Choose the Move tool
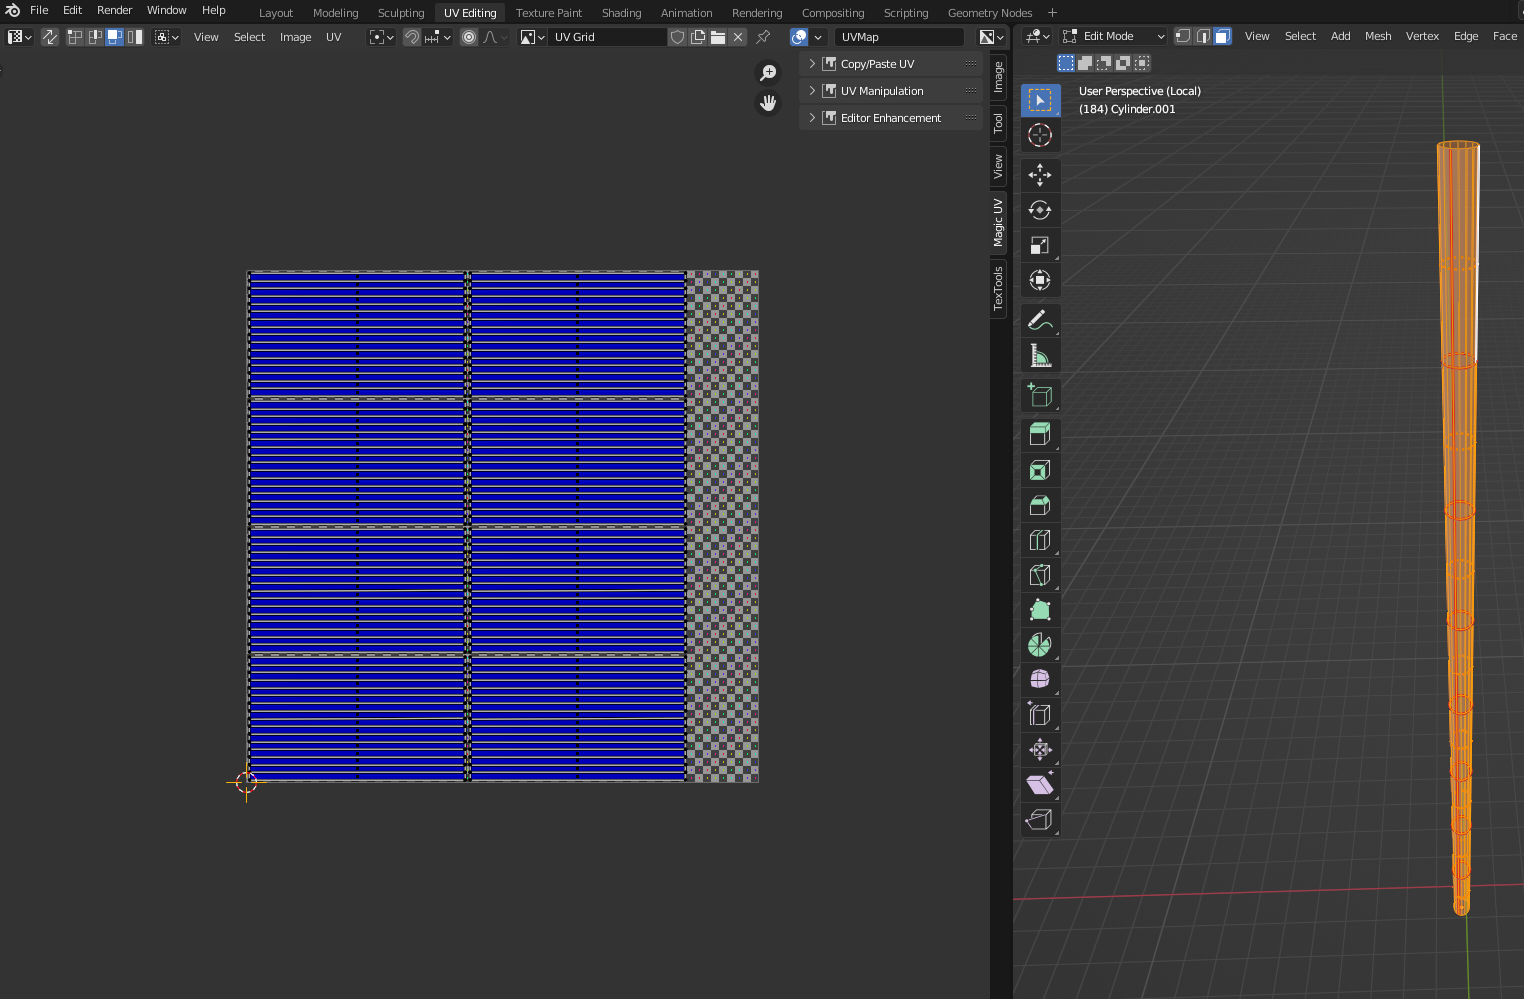Screen dimensions: 1524x999 click(x=1040, y=175)
